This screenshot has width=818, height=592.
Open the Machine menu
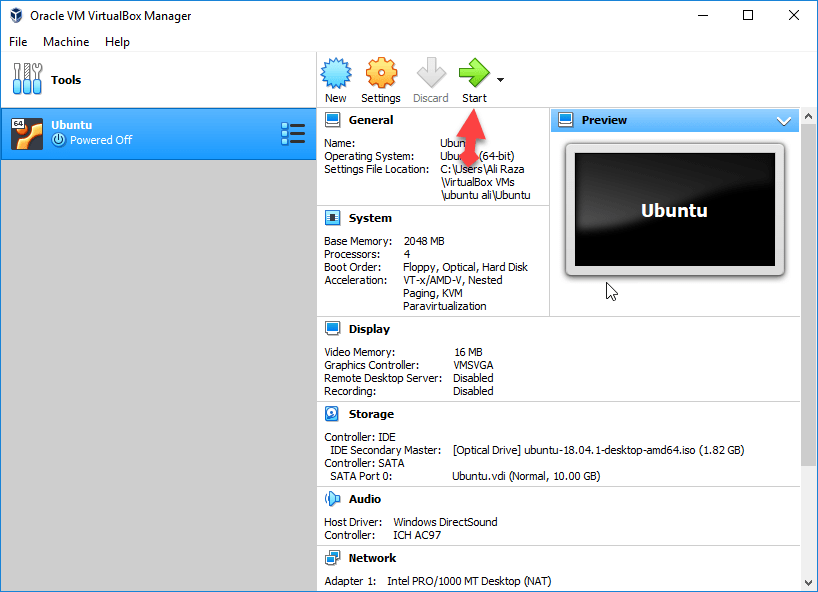[x=66, y=42]
